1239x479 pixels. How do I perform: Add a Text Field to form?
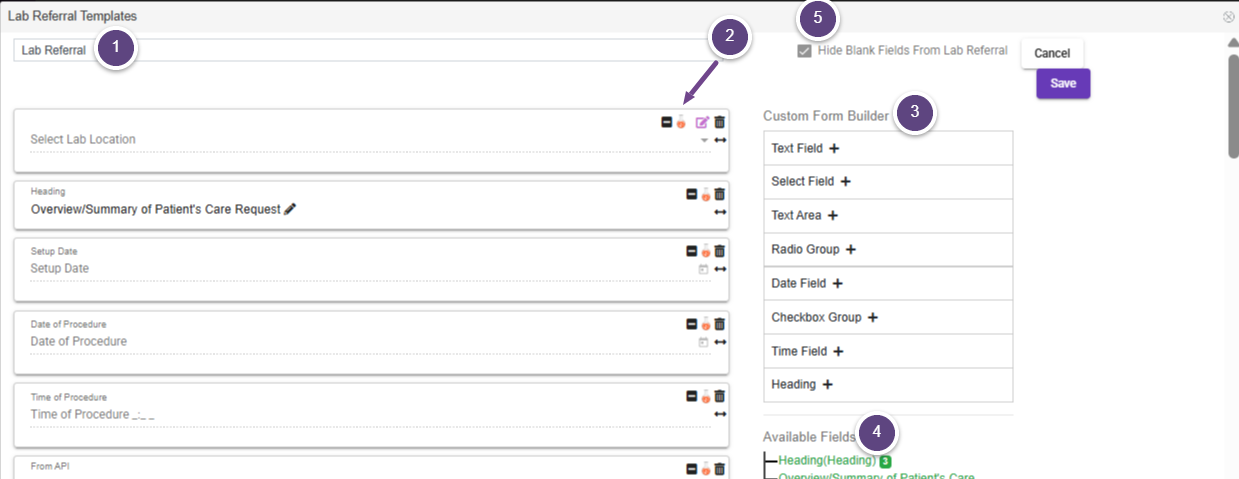(834, 148)
